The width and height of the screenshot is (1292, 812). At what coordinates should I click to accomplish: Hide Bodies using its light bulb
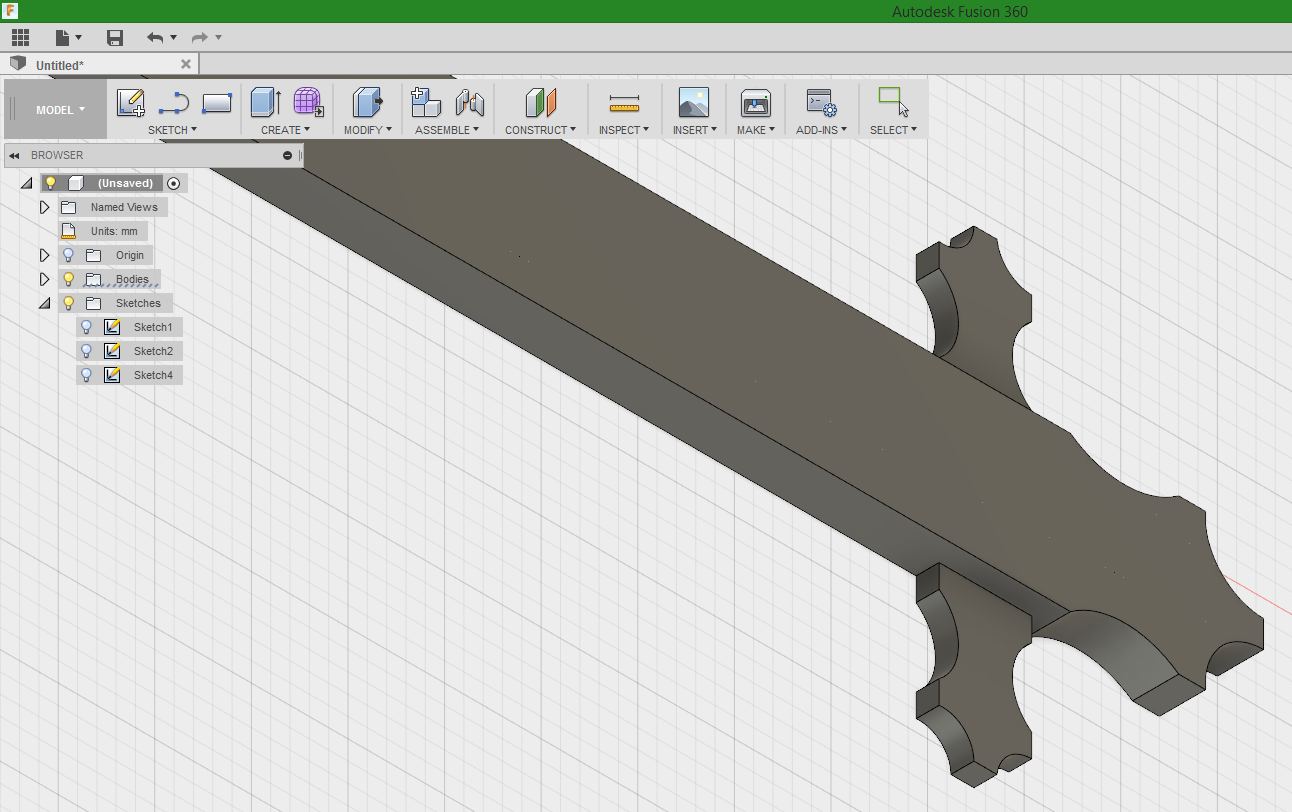(68, 279)
